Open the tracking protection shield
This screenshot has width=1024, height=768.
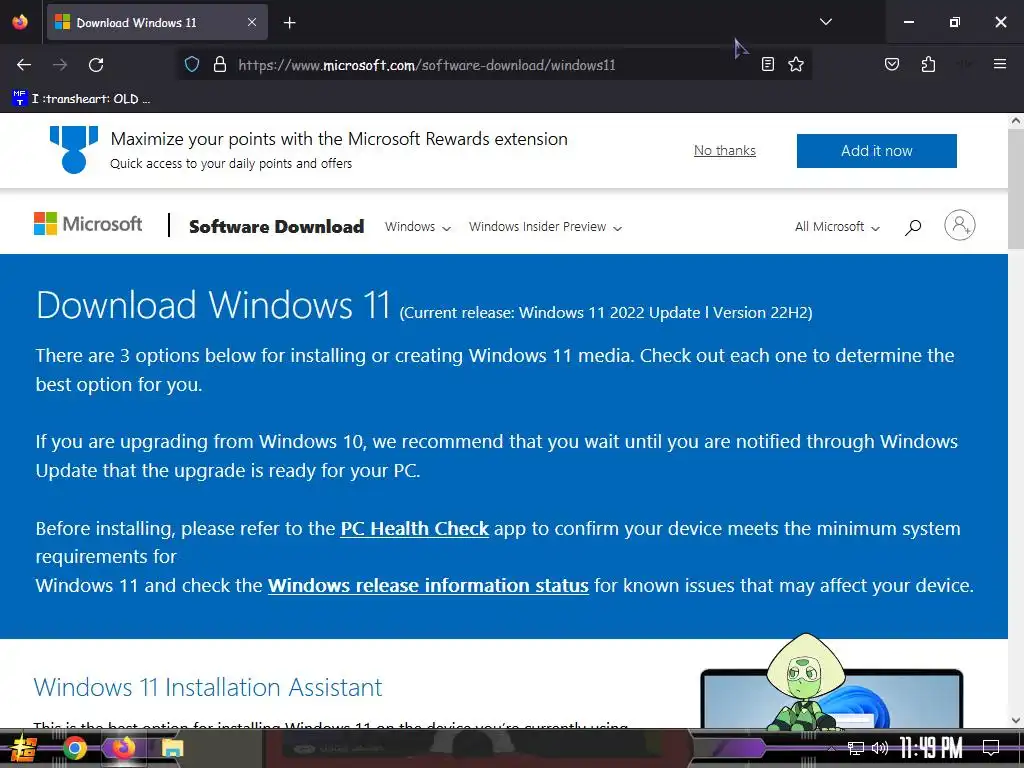click(x=191, y=65)
